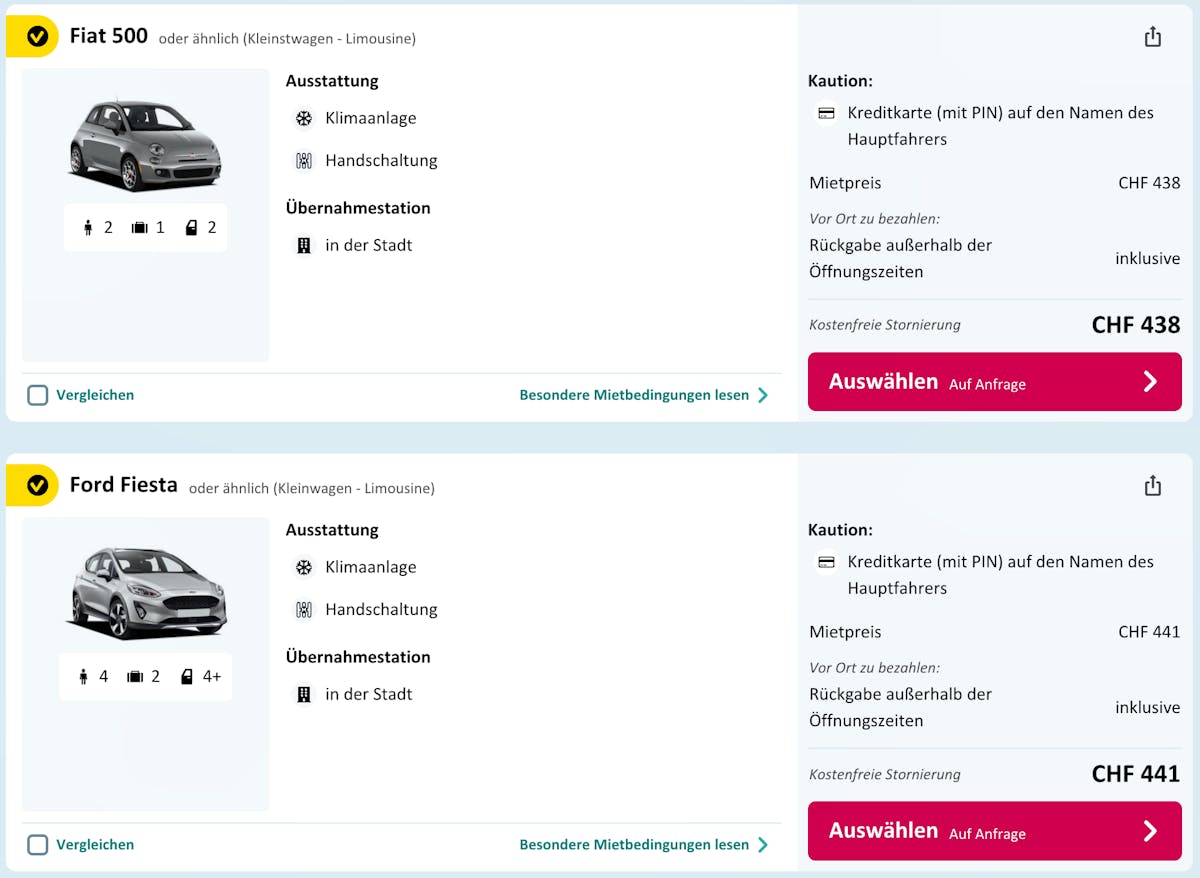The width and height of the screenshot is (1200, 878).
Task: Click the yellow checkmark badge beside Ford Fiesta
Action: 37,486
